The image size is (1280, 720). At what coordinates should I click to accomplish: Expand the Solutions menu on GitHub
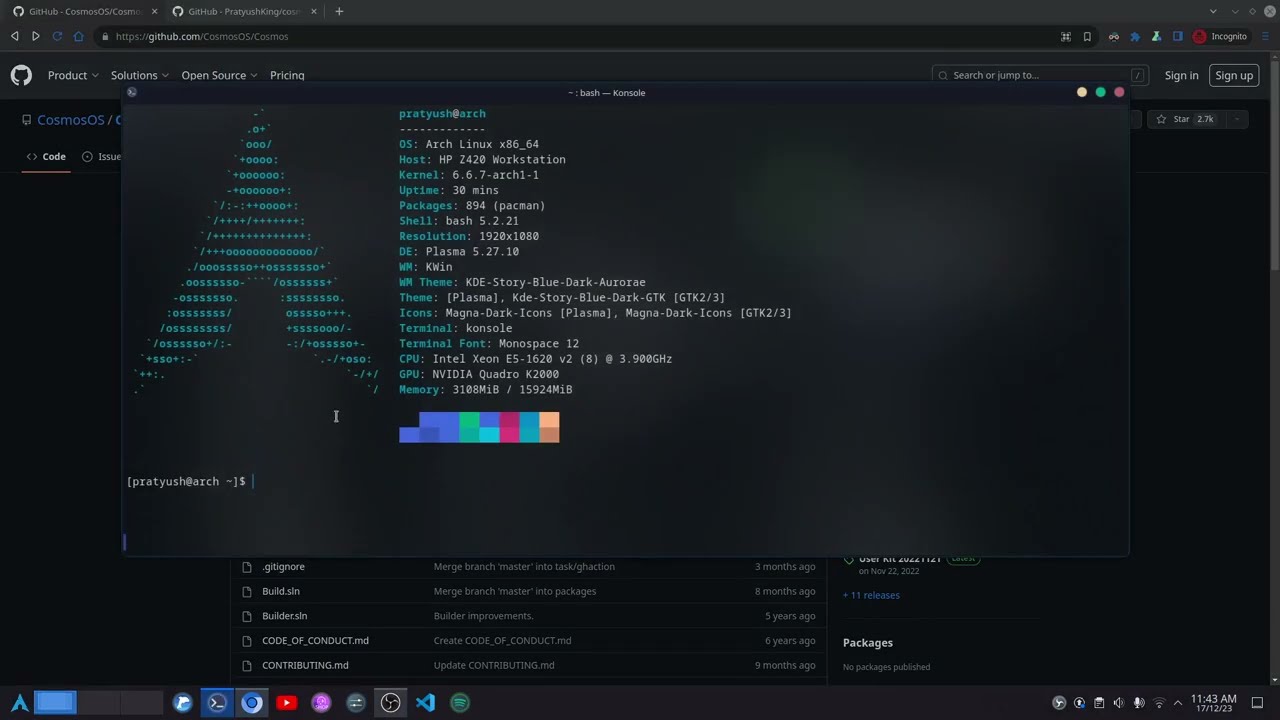click(139, 75)
